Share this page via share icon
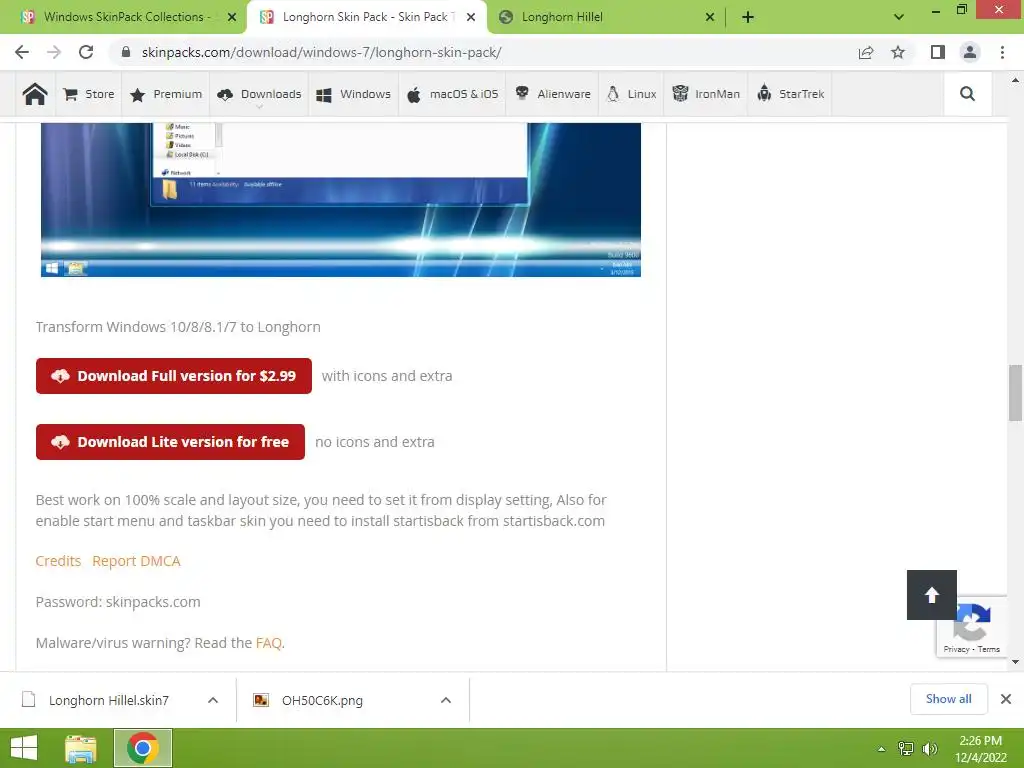Image resolution: width=1024 pixels, height=768 pixels. pos(866,52)
